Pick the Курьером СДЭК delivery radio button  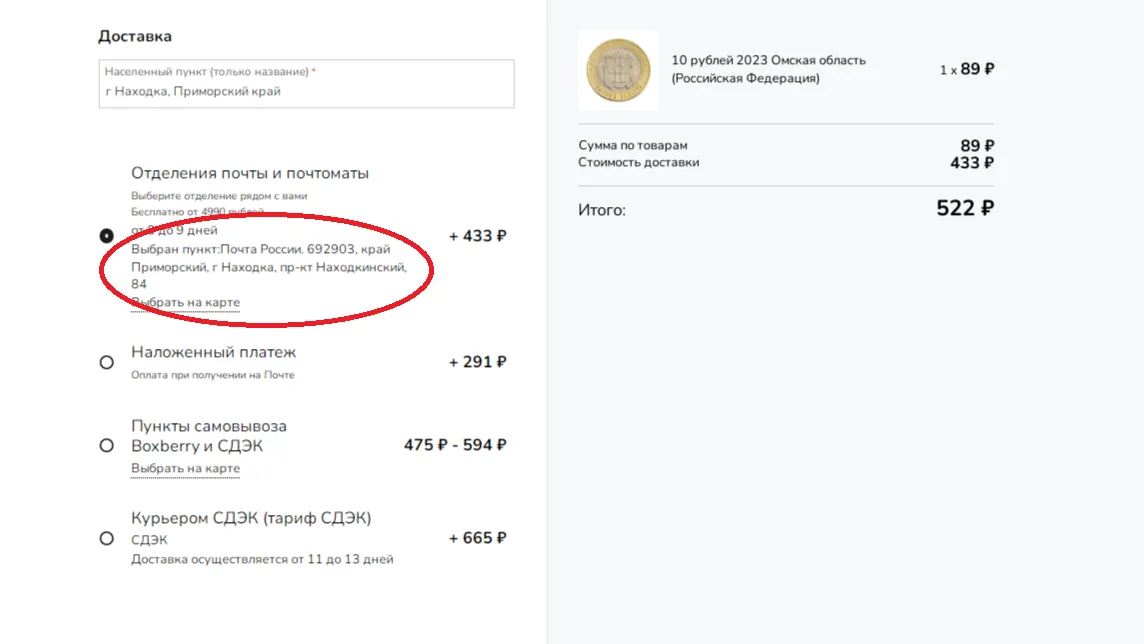(x=107, y=538)
